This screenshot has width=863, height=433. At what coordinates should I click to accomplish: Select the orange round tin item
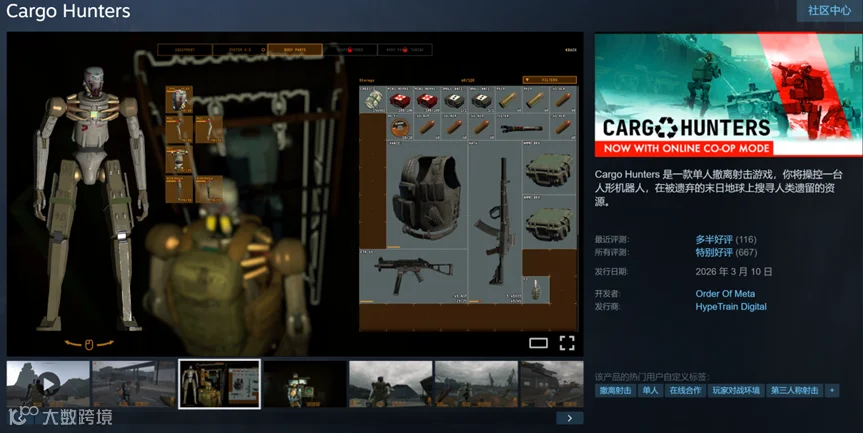point(400,128)
